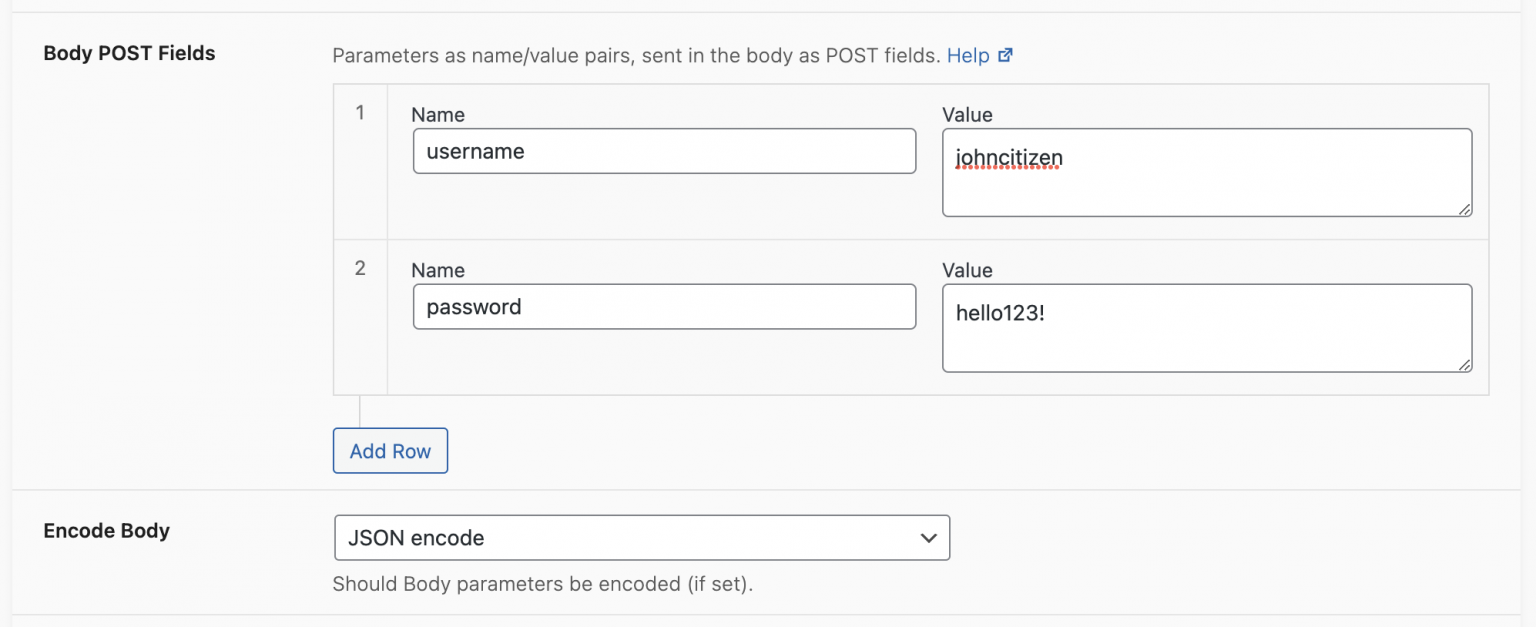The image size is (1536, 627).
Task: Click the Body POST Fields label
Action: click(x=128, y=53)
